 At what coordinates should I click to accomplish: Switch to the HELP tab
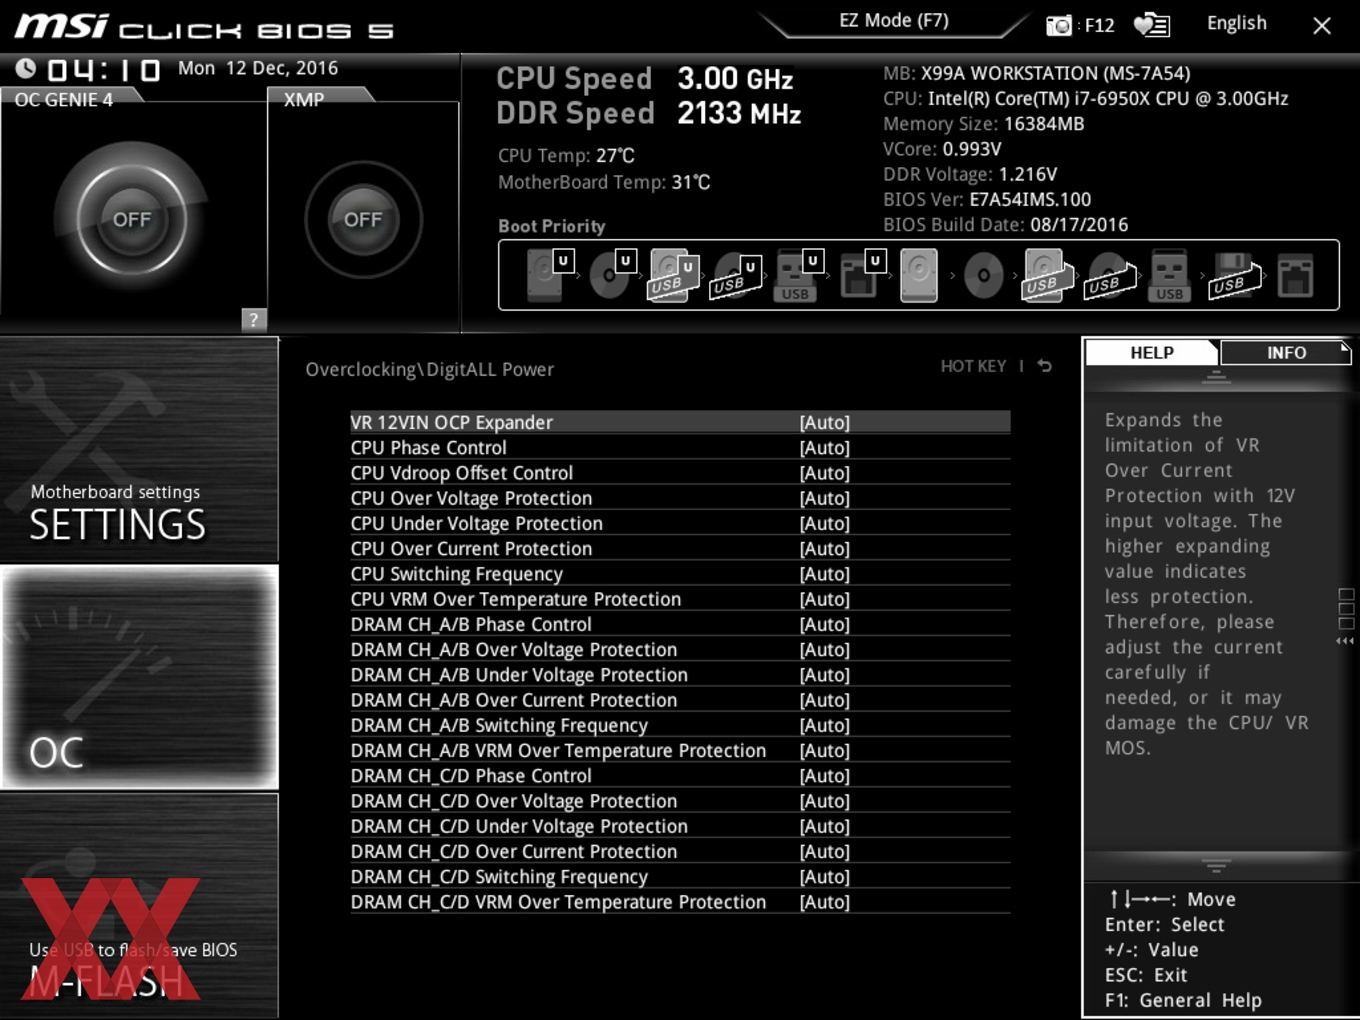(x=1151, y=352)
